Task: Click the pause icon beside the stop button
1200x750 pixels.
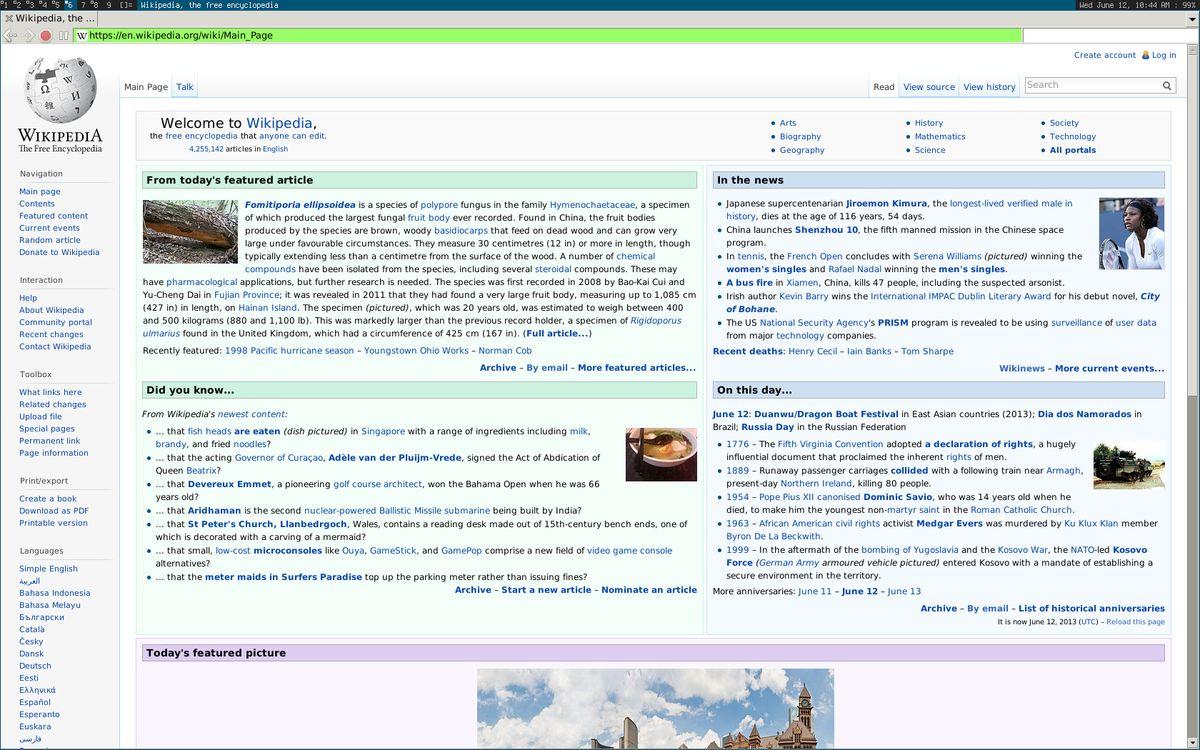Action: point(63,36)
